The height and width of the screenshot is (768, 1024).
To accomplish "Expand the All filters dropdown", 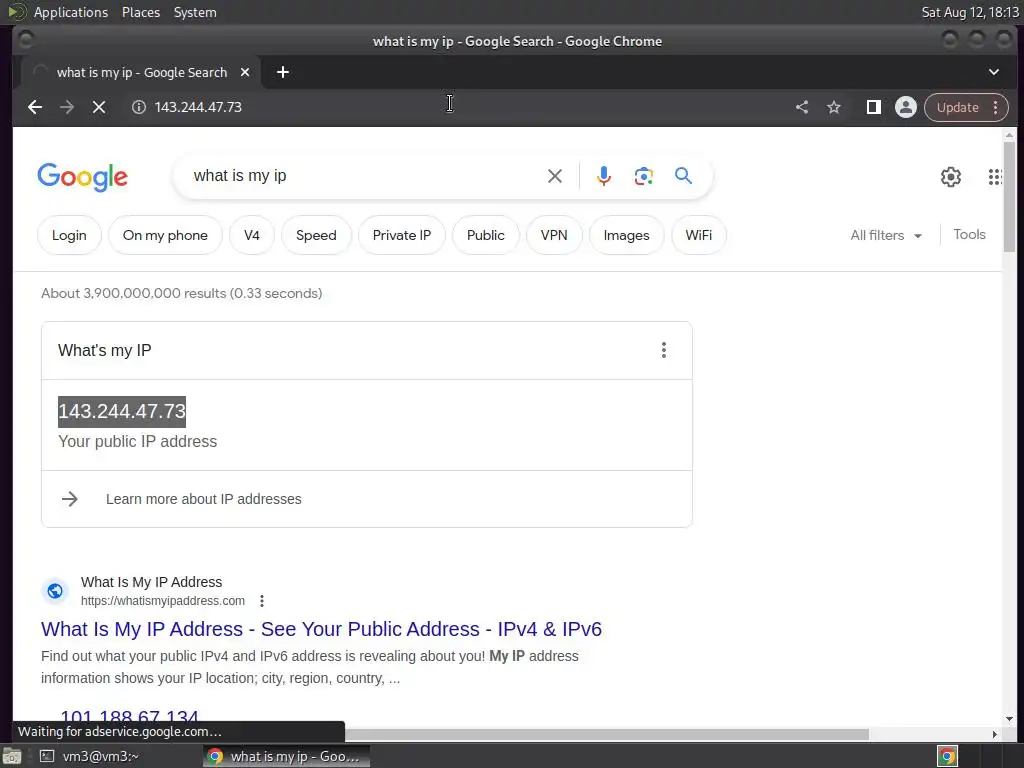I will pyautogui.click(x=886, y=235).
